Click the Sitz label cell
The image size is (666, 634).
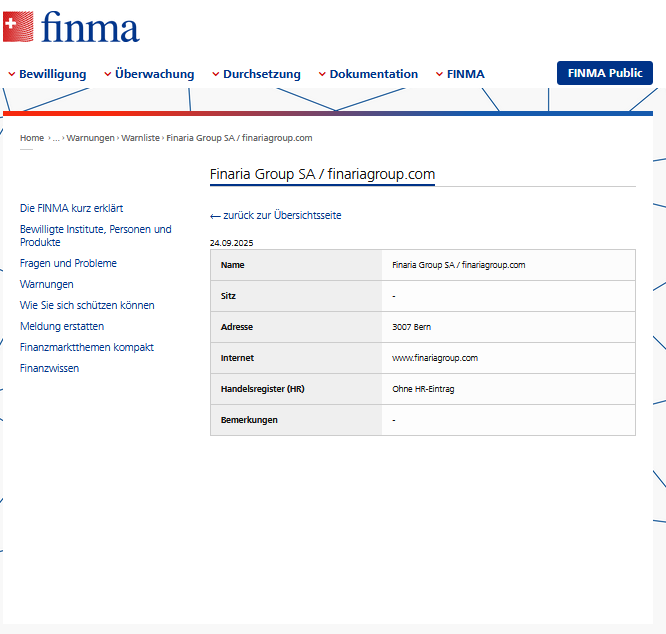point(296,296)
